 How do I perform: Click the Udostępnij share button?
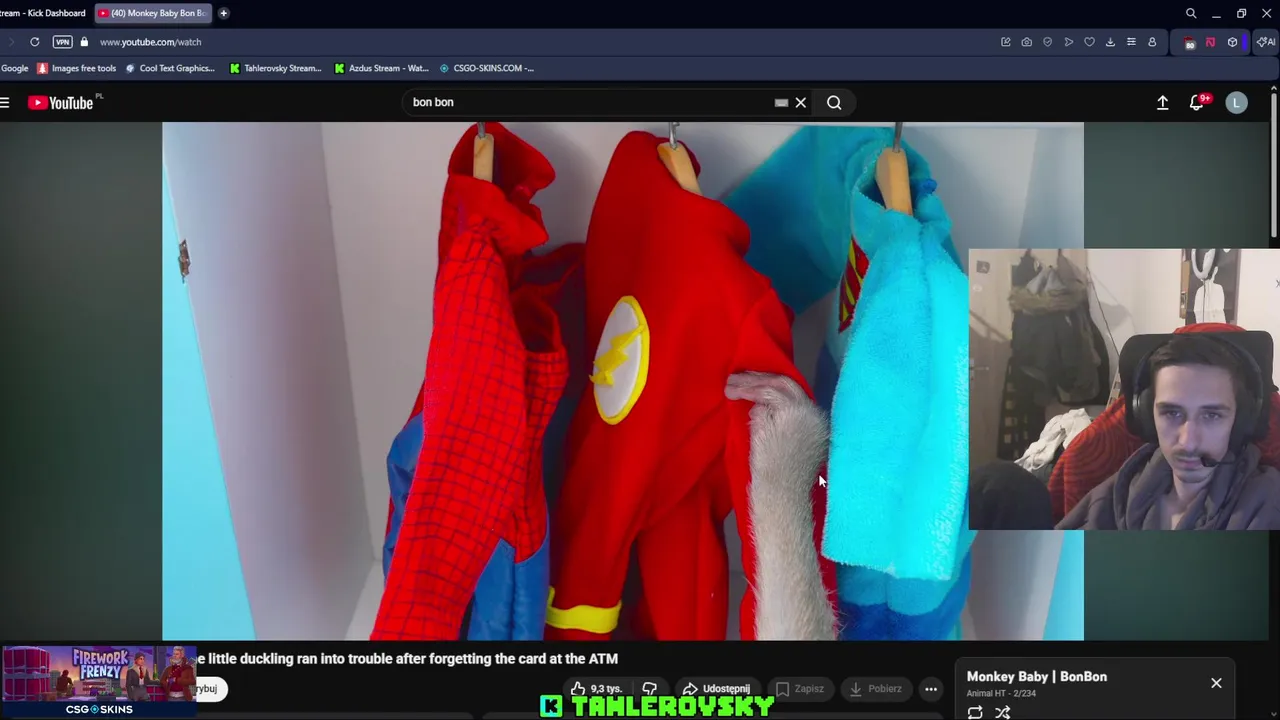click(716, 688)
